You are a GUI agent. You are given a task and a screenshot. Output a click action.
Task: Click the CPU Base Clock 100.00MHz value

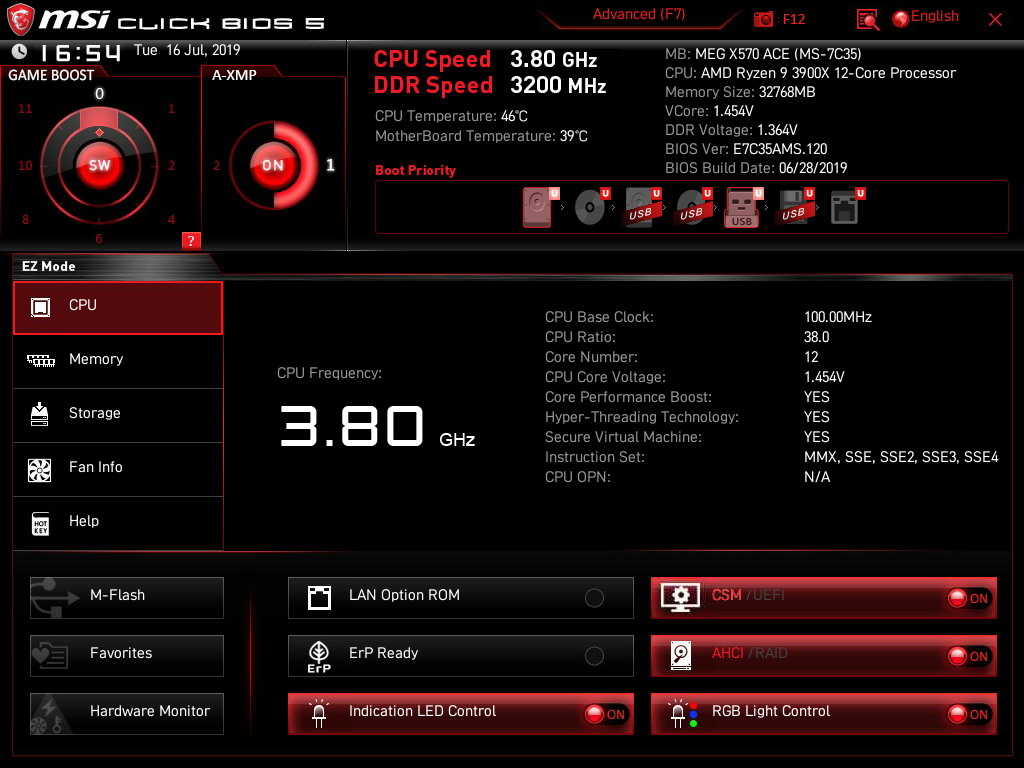pyautogui.click(x=838, y=317)
